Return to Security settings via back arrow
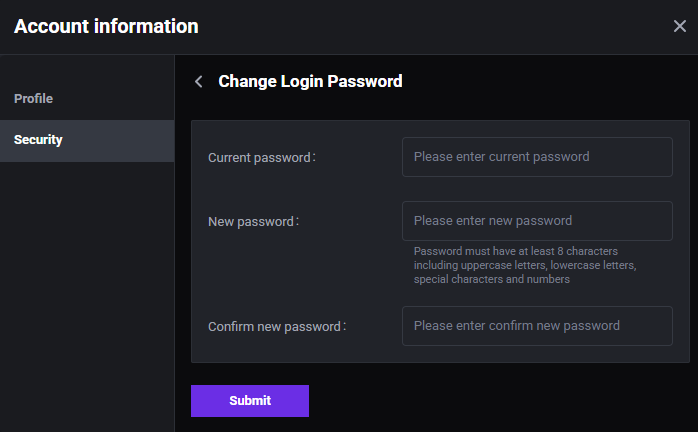The image size is (698, 432). tap(199, 82)
